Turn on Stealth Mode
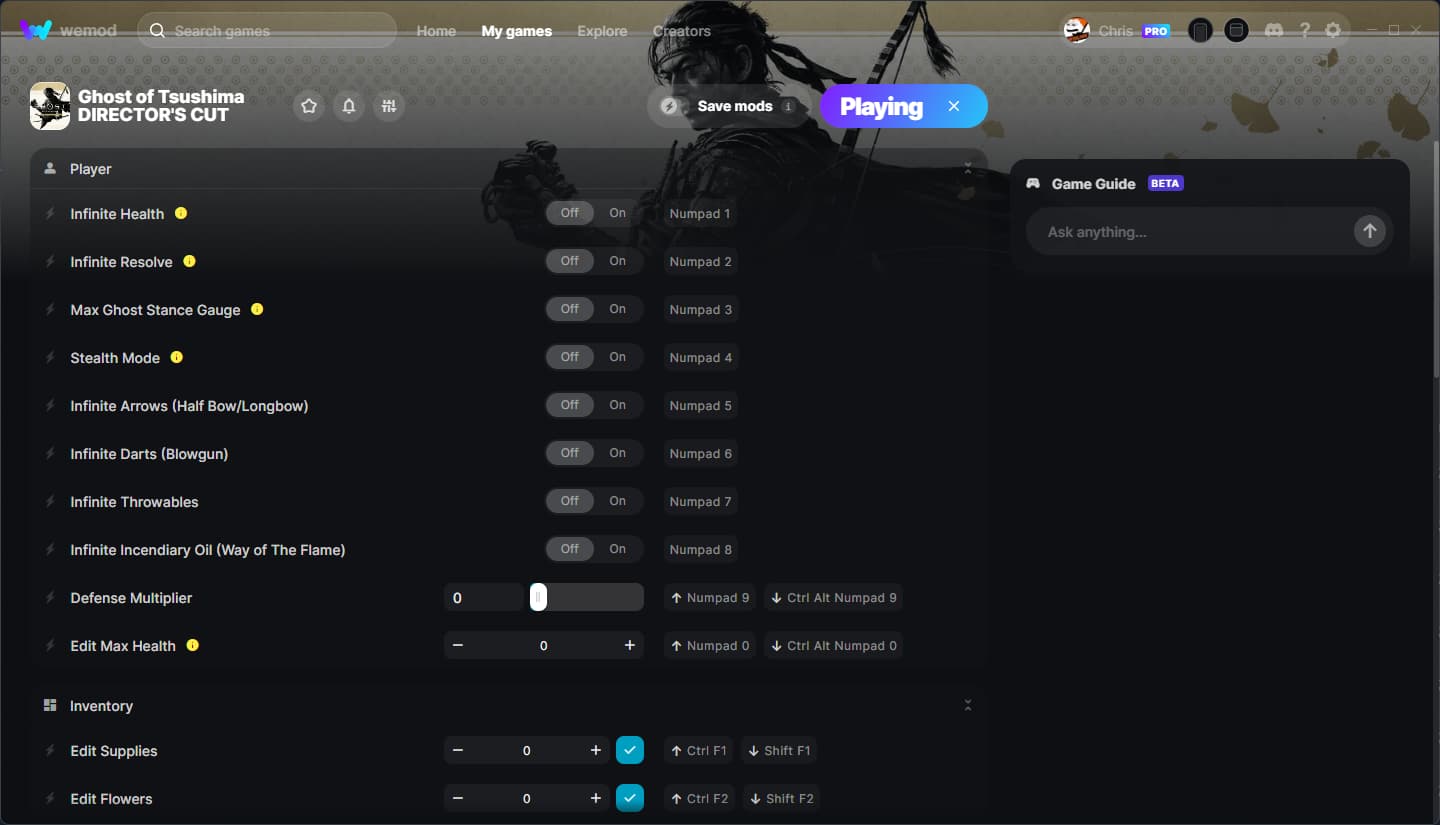1440x825 pixels. coord(617,357)
